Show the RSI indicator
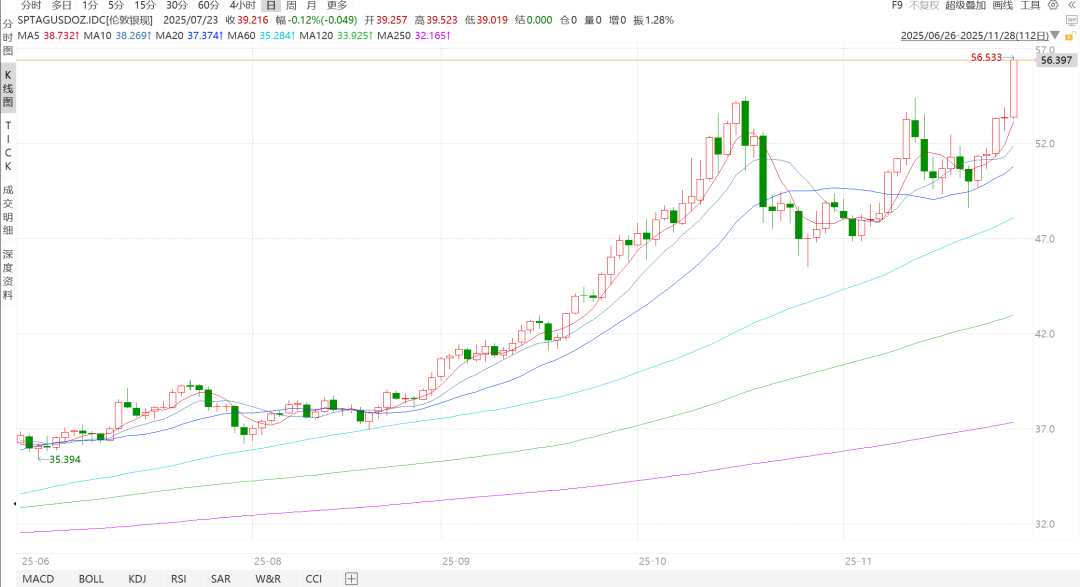 coord(178,579)
